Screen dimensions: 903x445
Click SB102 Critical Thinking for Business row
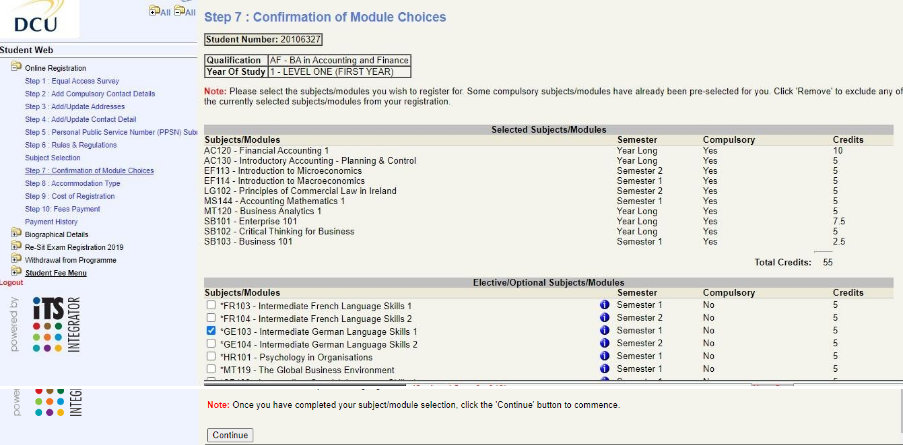548,231
